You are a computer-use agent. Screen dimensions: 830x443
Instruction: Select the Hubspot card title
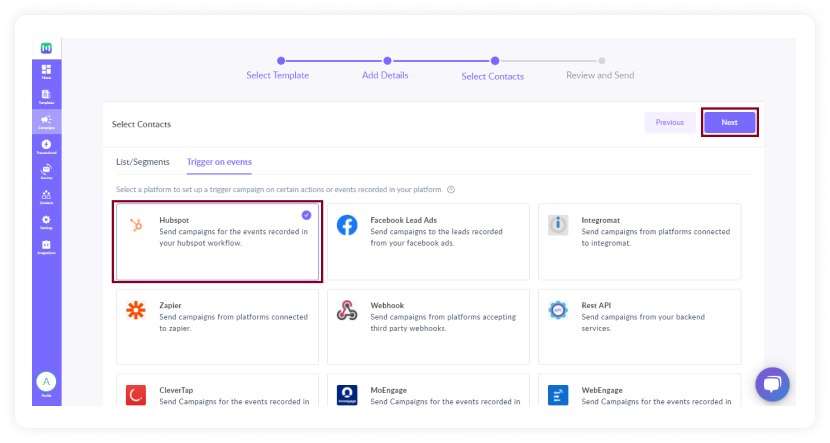[174, 220]
